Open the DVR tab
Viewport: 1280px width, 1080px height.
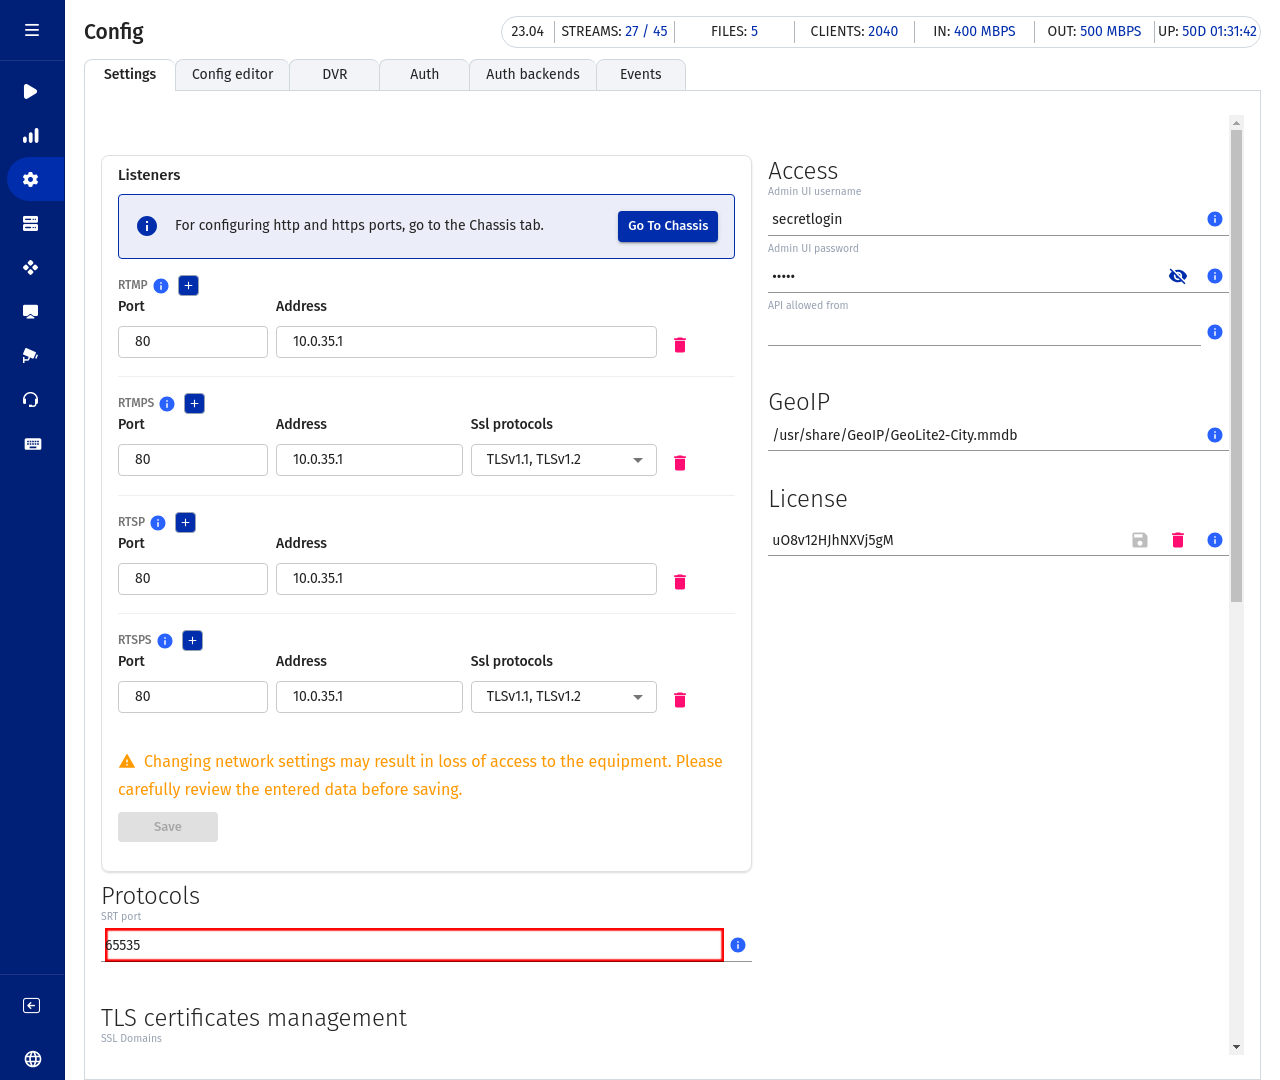(x=335, y=75)
